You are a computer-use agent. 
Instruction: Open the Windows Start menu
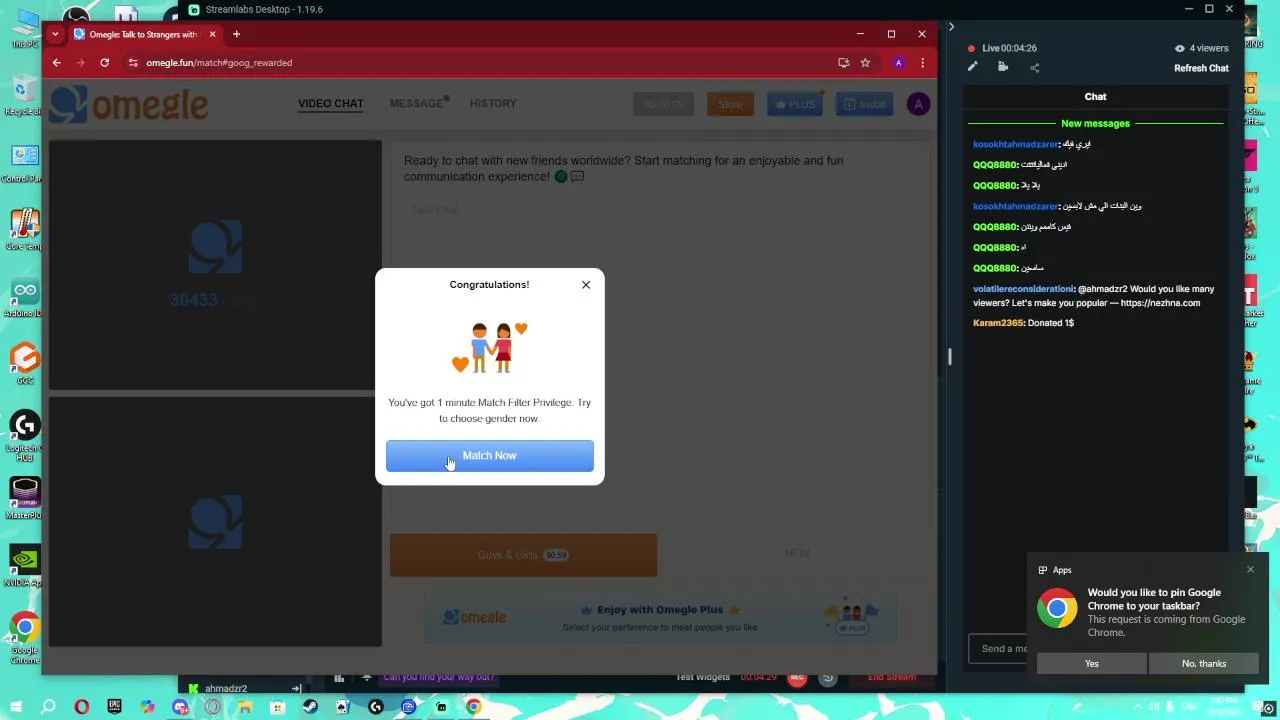pos(16,707)
